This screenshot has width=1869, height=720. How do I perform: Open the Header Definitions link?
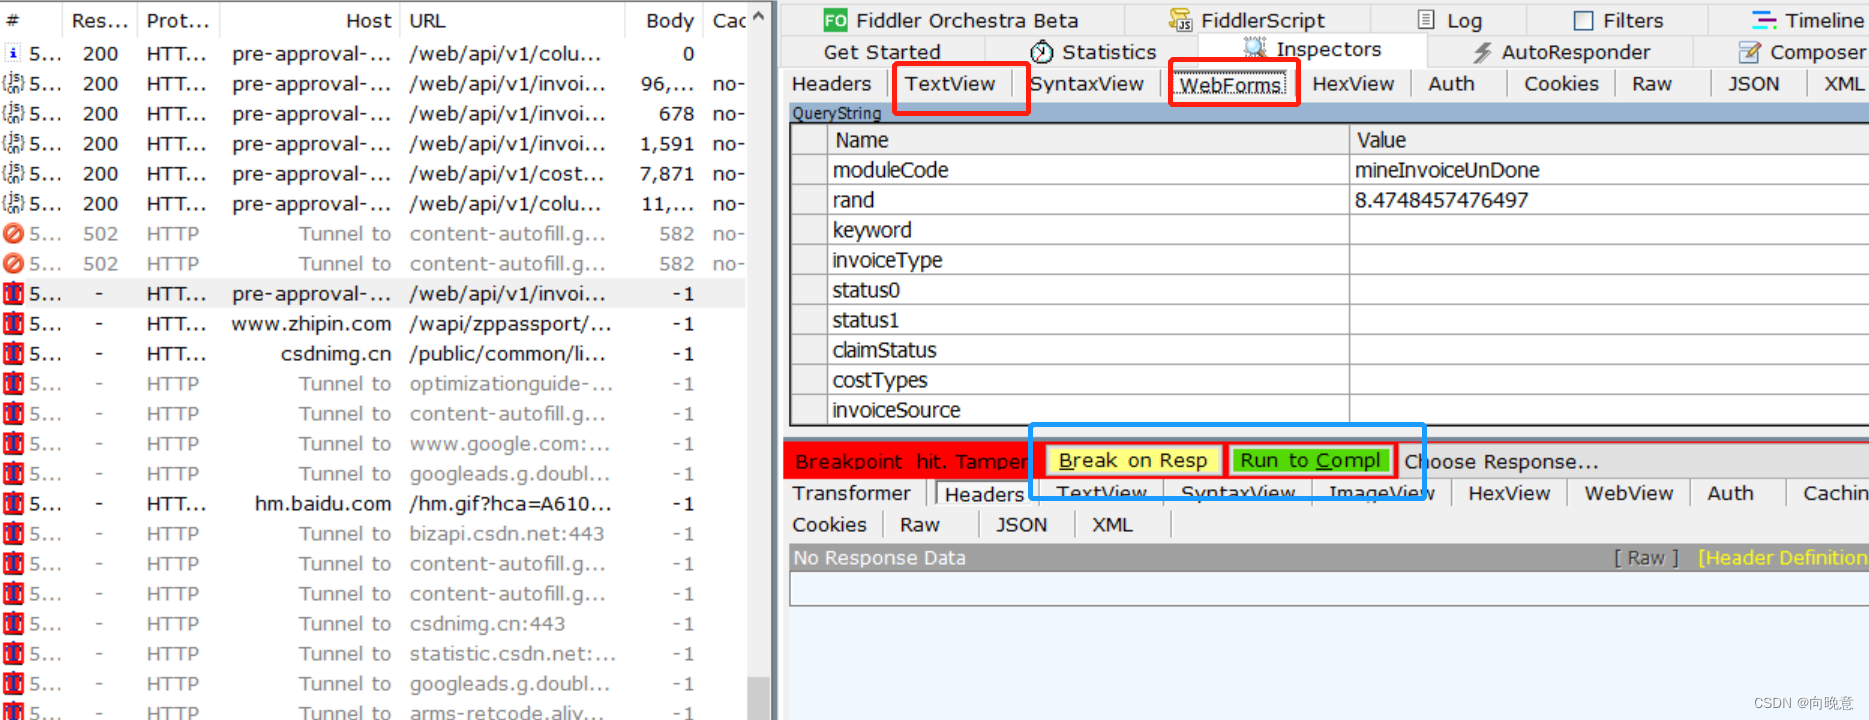pos(1782,558)
